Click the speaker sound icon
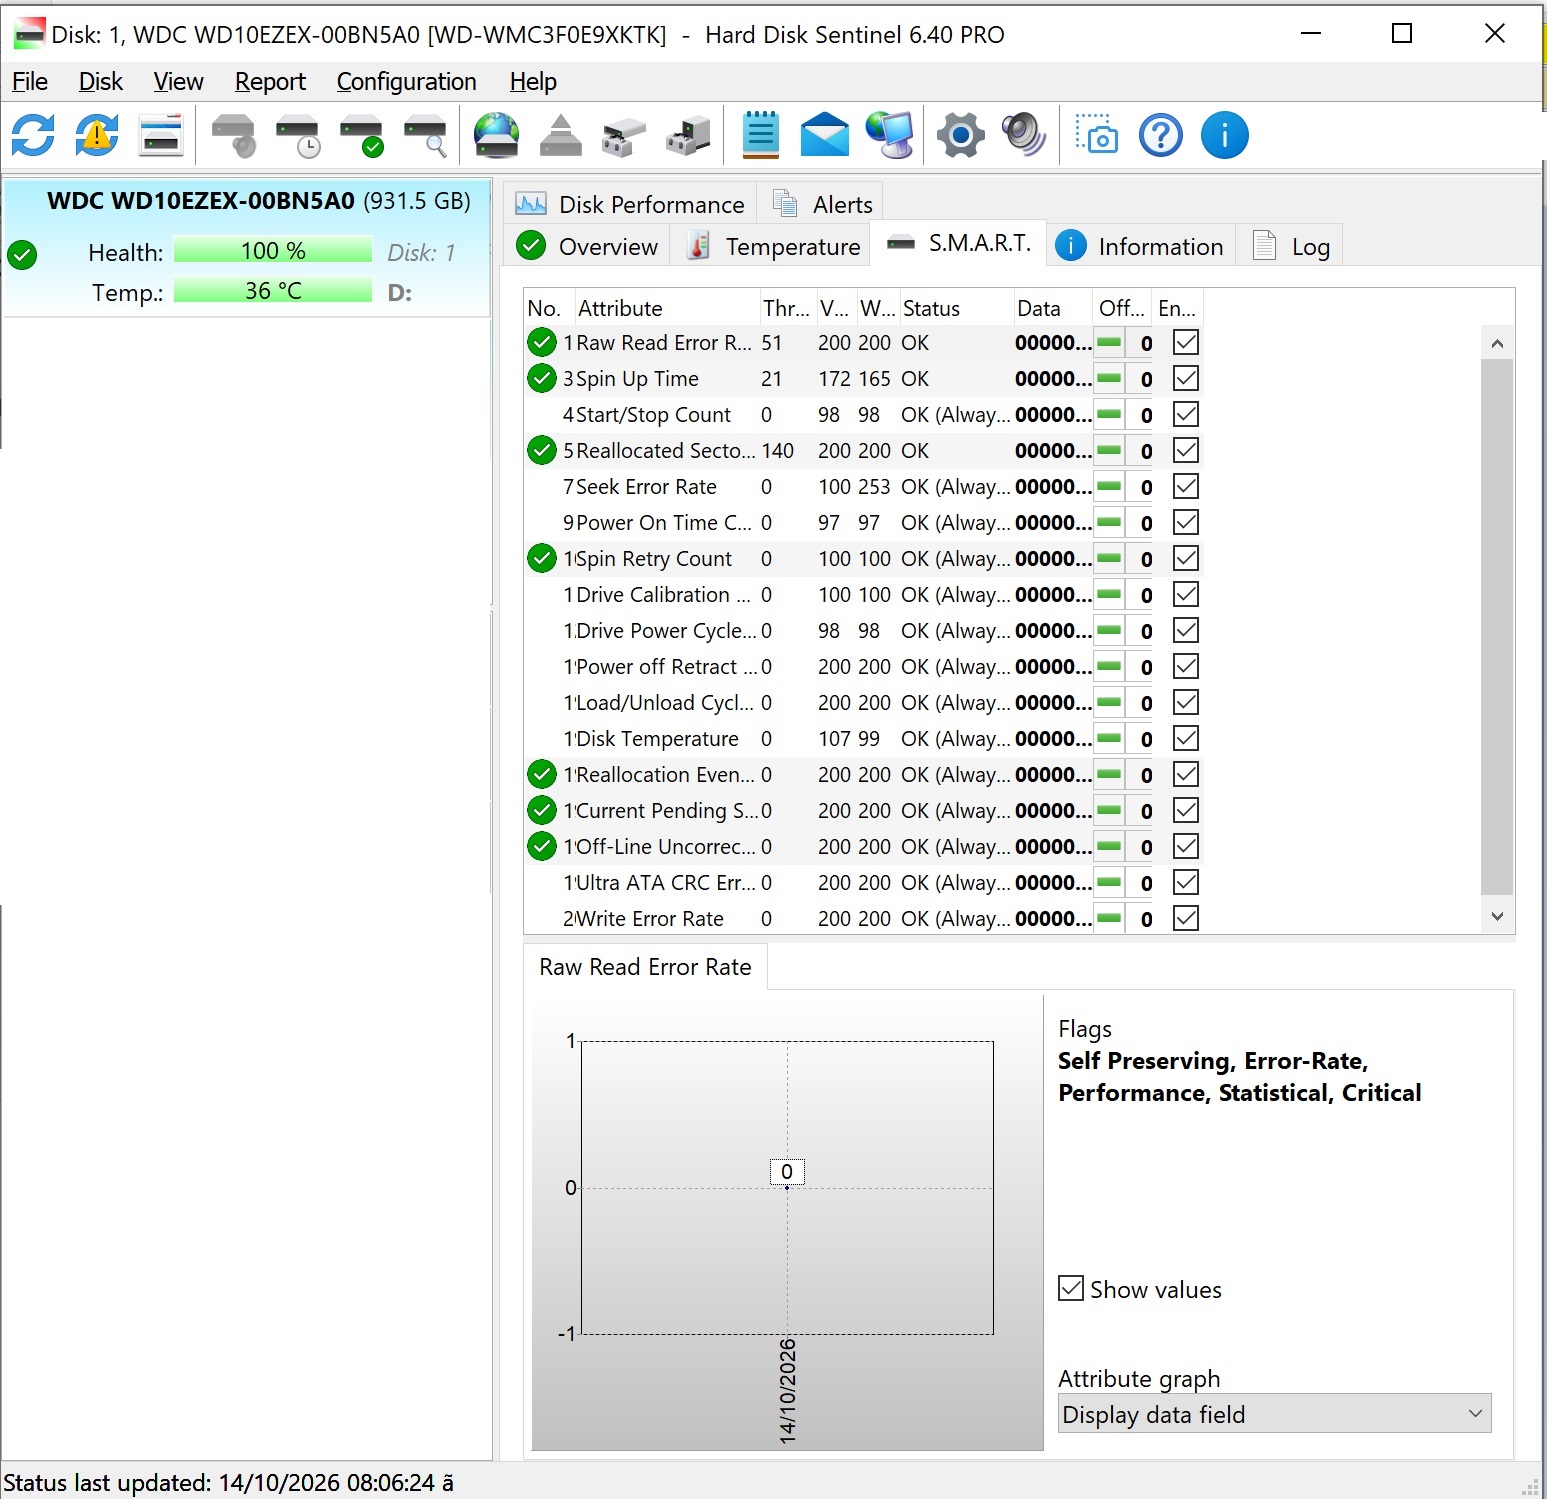This screenshot has height=1499, width=1547. [x=1025, y=135]
